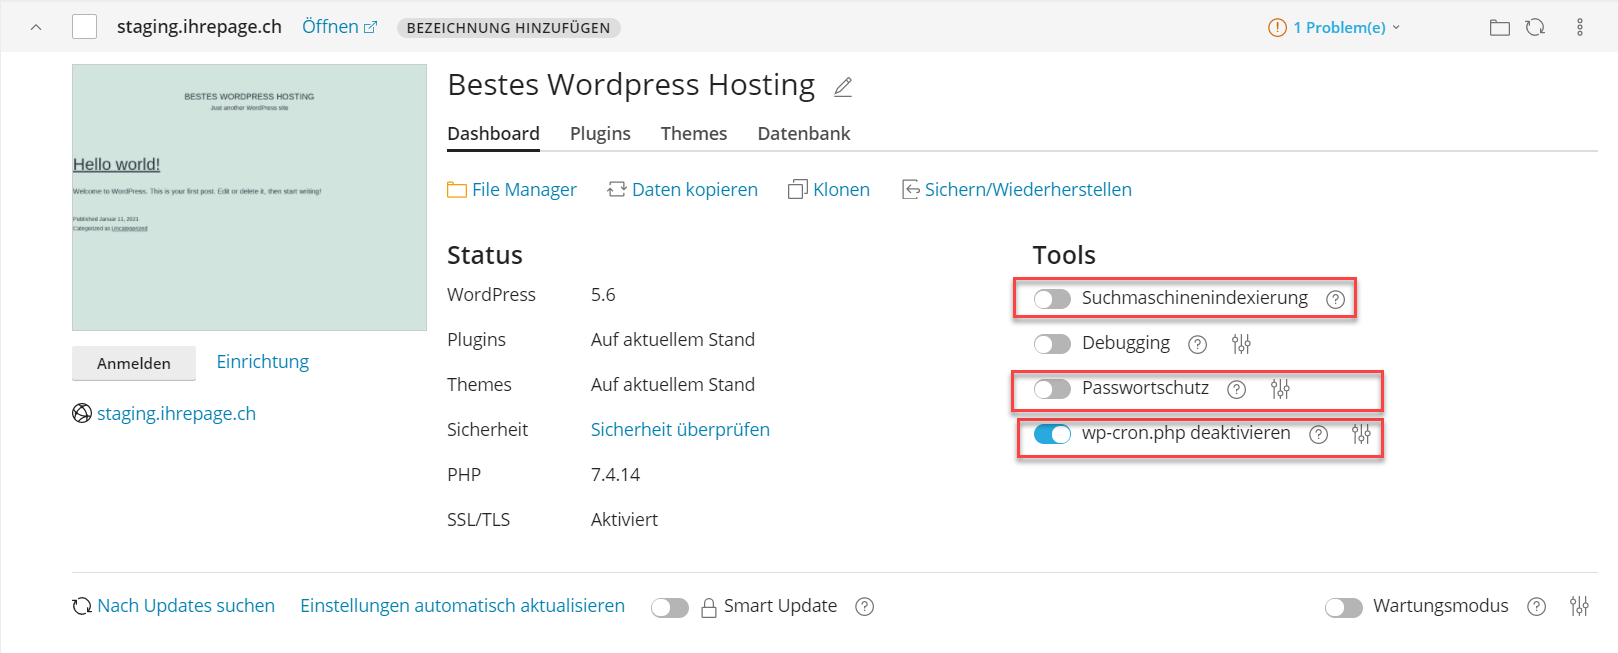
Task: Switch to the Dashboard tab
Action: click(x=493, y=134)
